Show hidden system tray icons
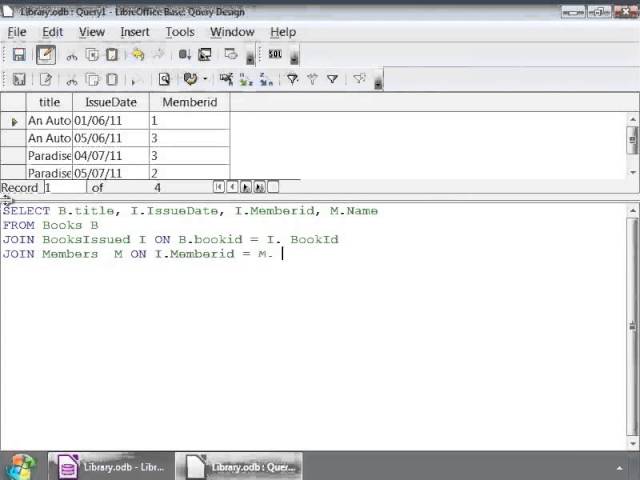Viewport: 640px width, 480px height. [x=619, y=468]
